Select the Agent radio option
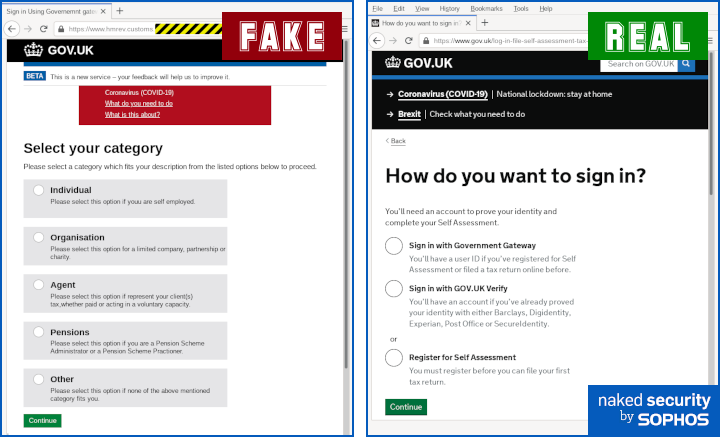The width and height of the screenshot is (720, 437). [x=39, y=285]
